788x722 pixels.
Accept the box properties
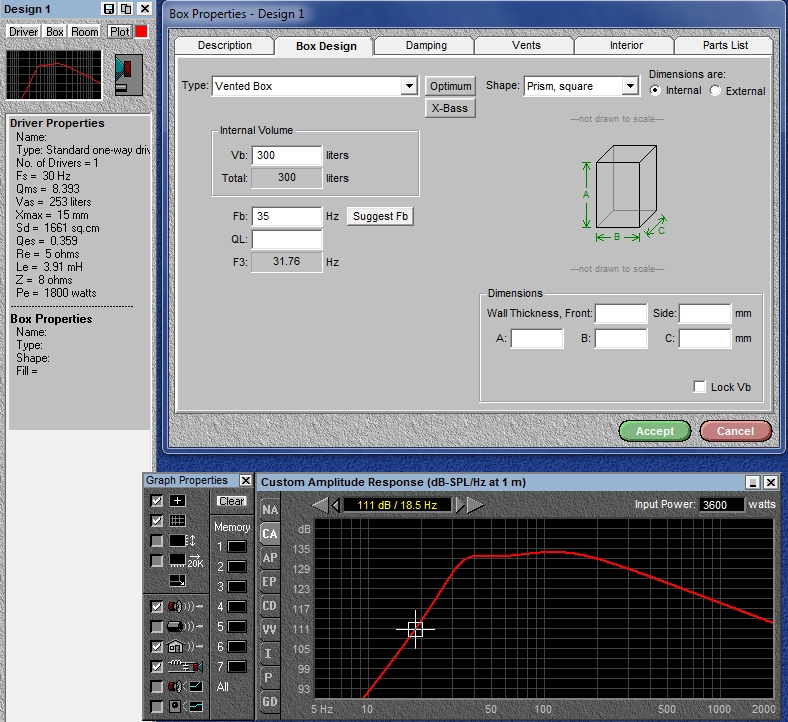click(x=655, y=431)
